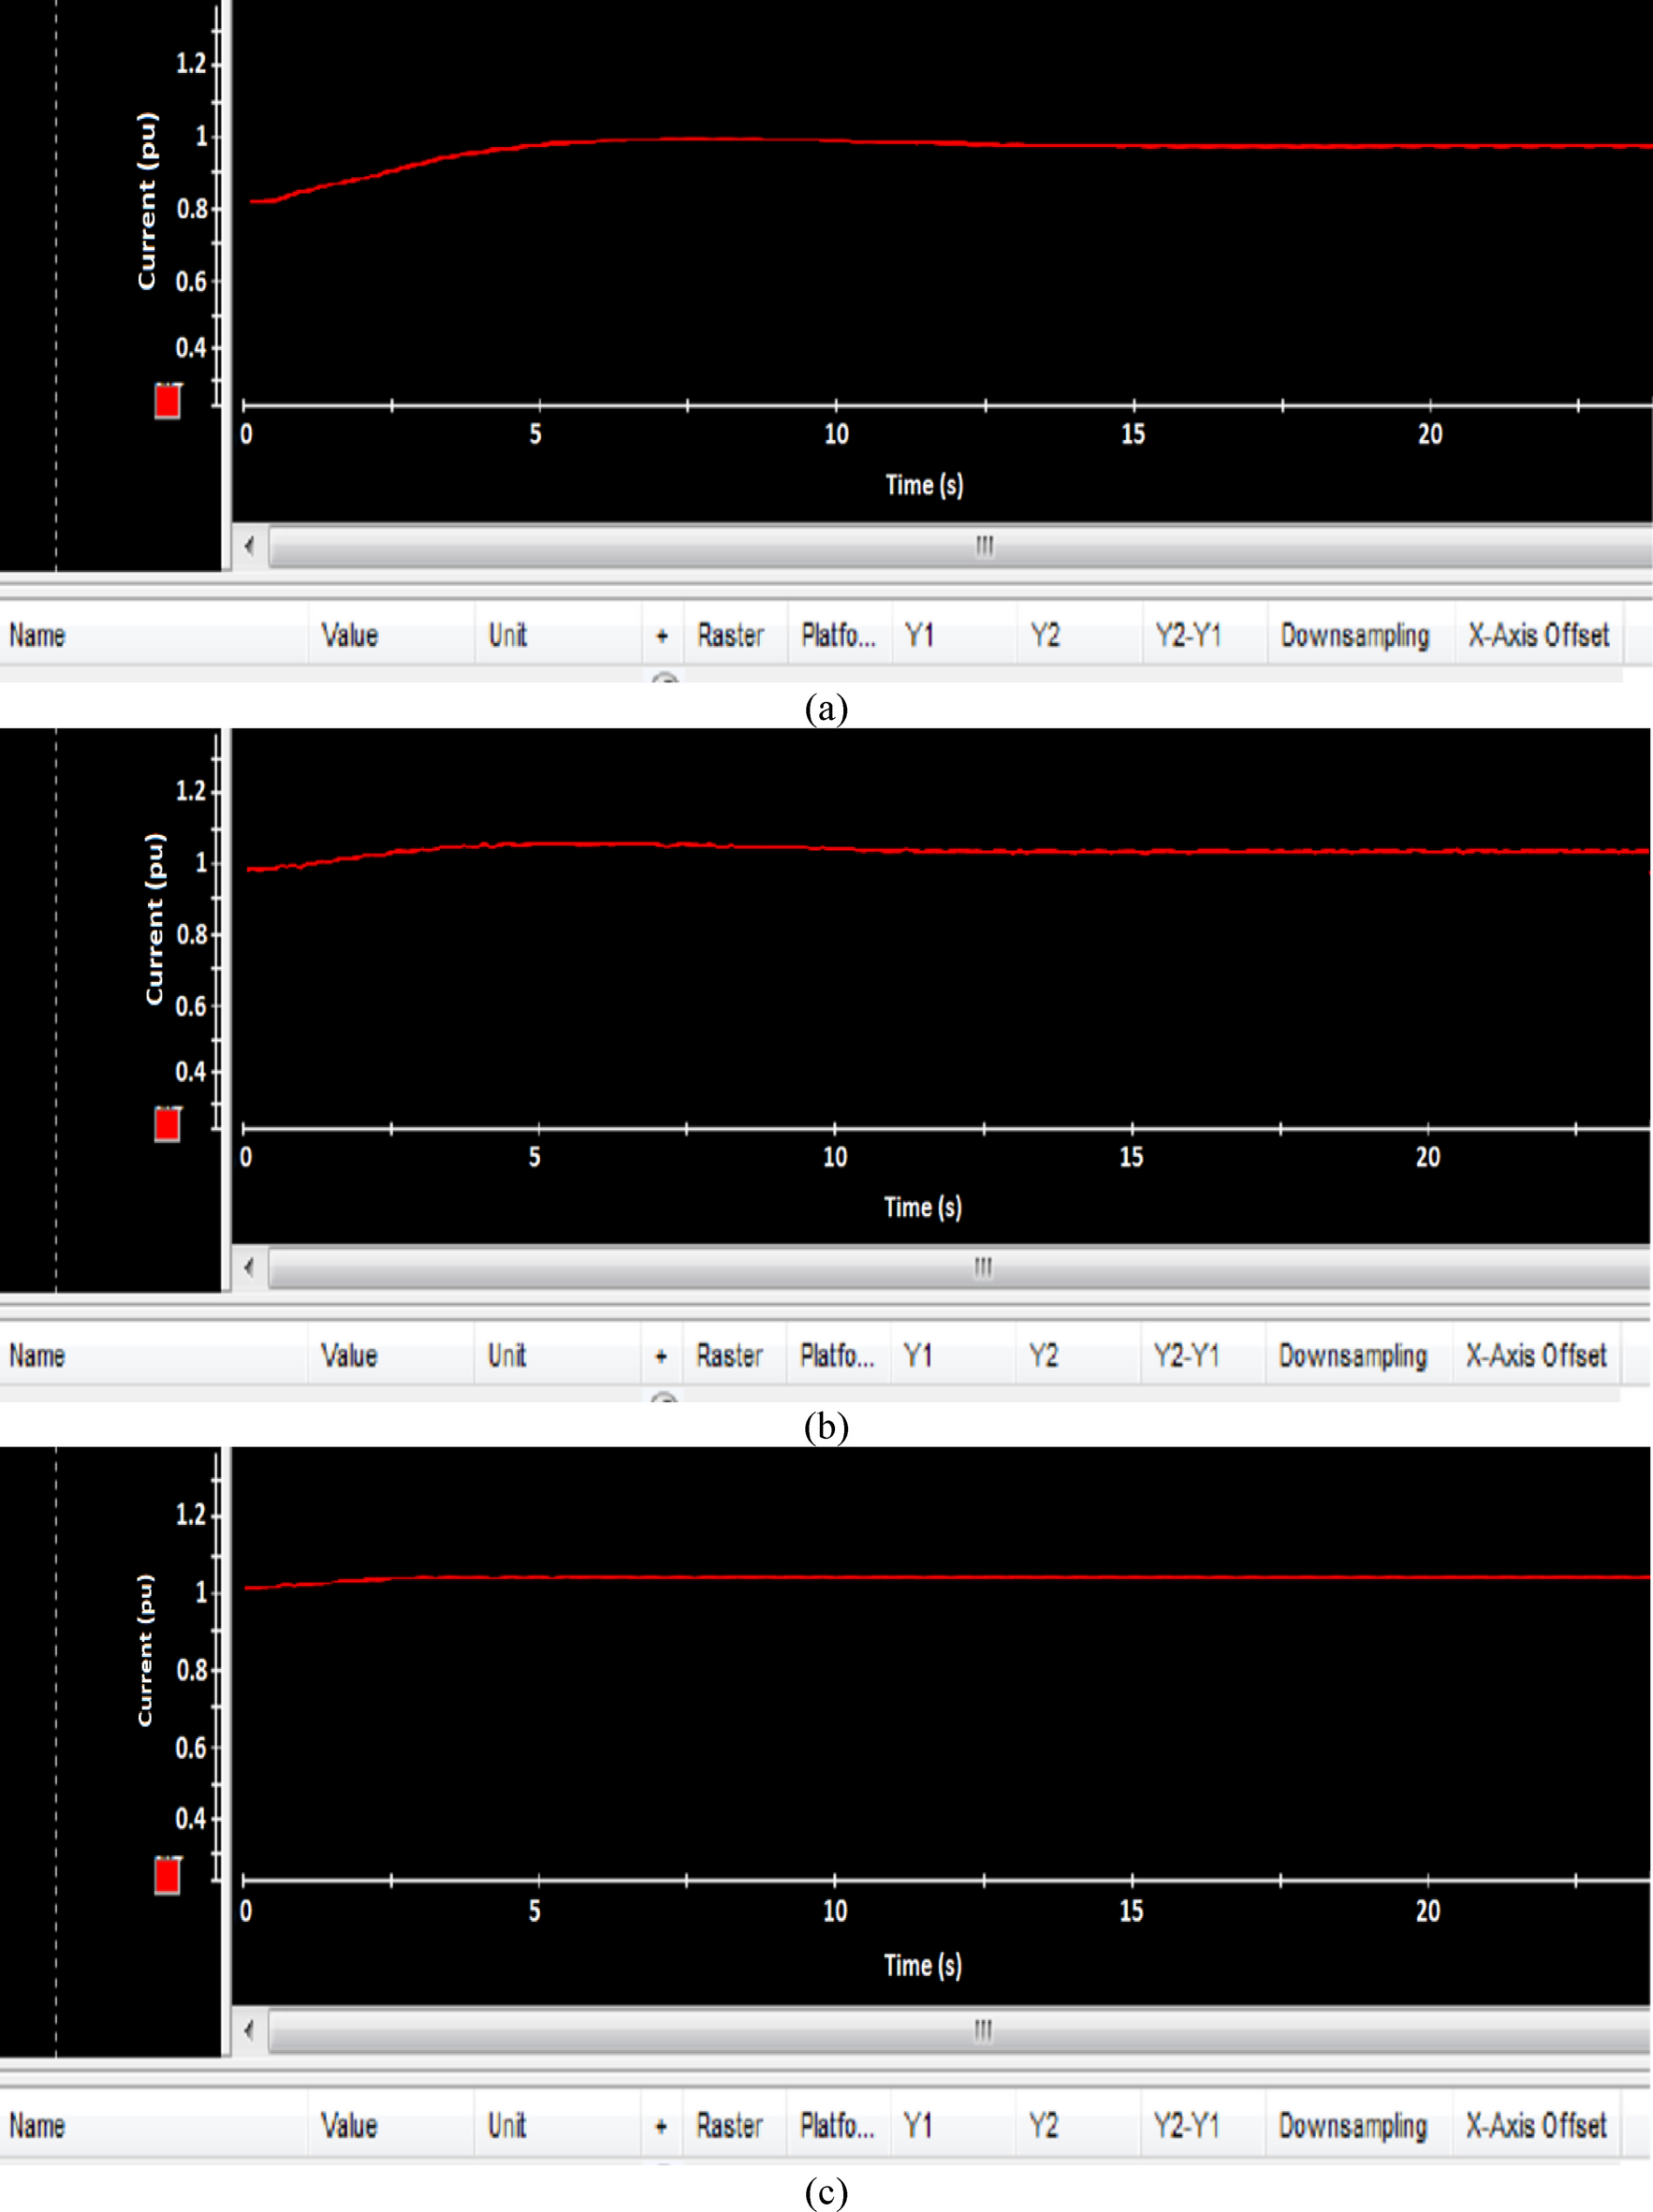1653x2212 pixels.
Task: Click the Value column header in table (b)
Action: [x=349, y=1356]
